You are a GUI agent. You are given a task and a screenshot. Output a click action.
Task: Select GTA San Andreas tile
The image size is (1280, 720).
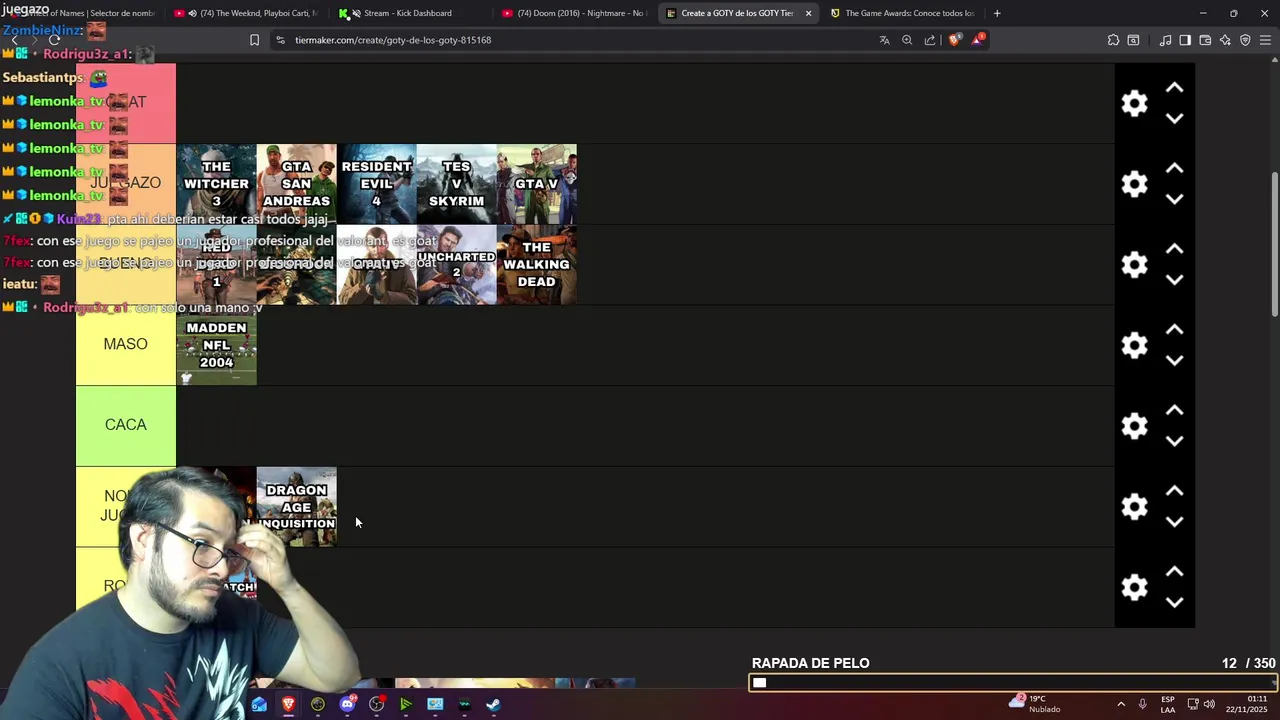click(296, 184)
